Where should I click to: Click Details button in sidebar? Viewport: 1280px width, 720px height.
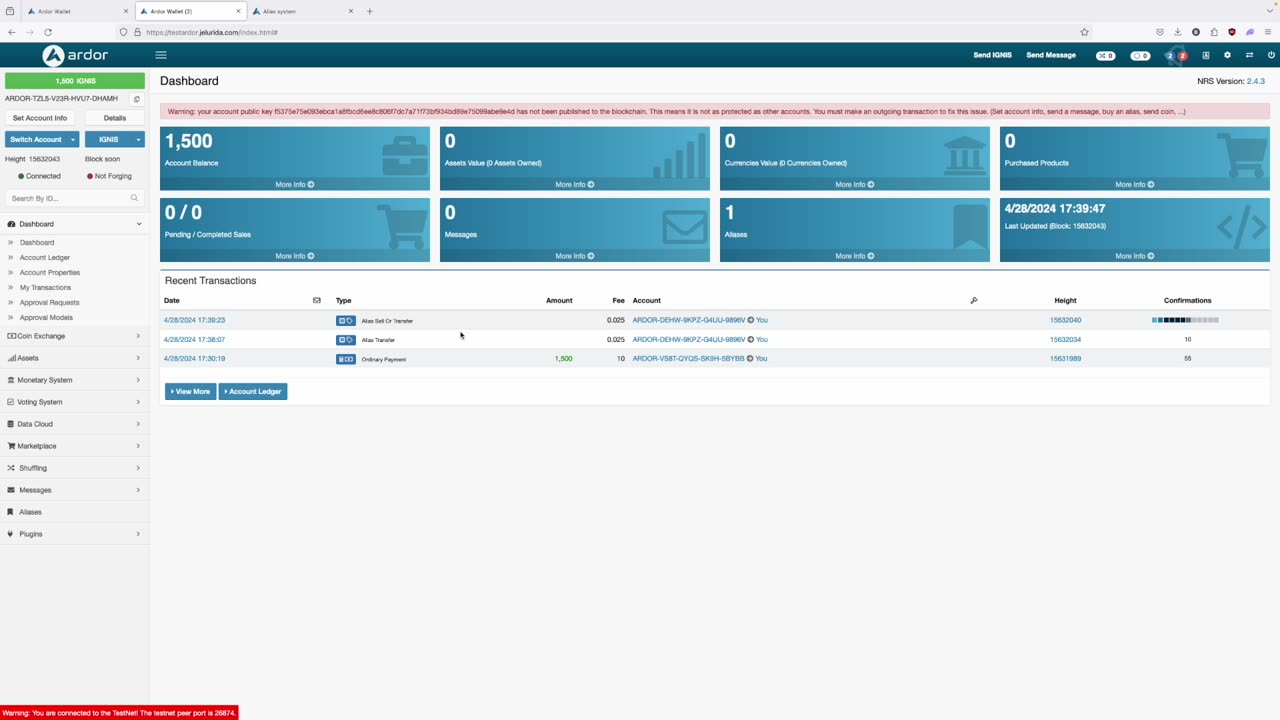(115, 118)
